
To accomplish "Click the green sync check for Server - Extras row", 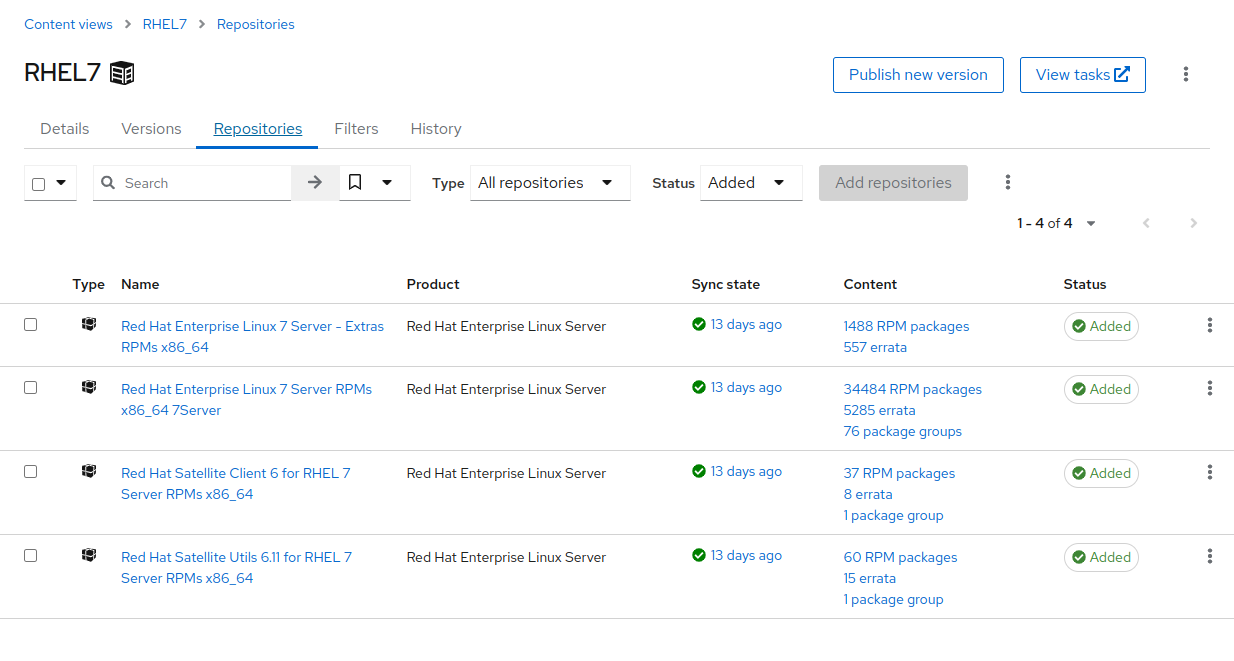I will click(x=699, y=324).
